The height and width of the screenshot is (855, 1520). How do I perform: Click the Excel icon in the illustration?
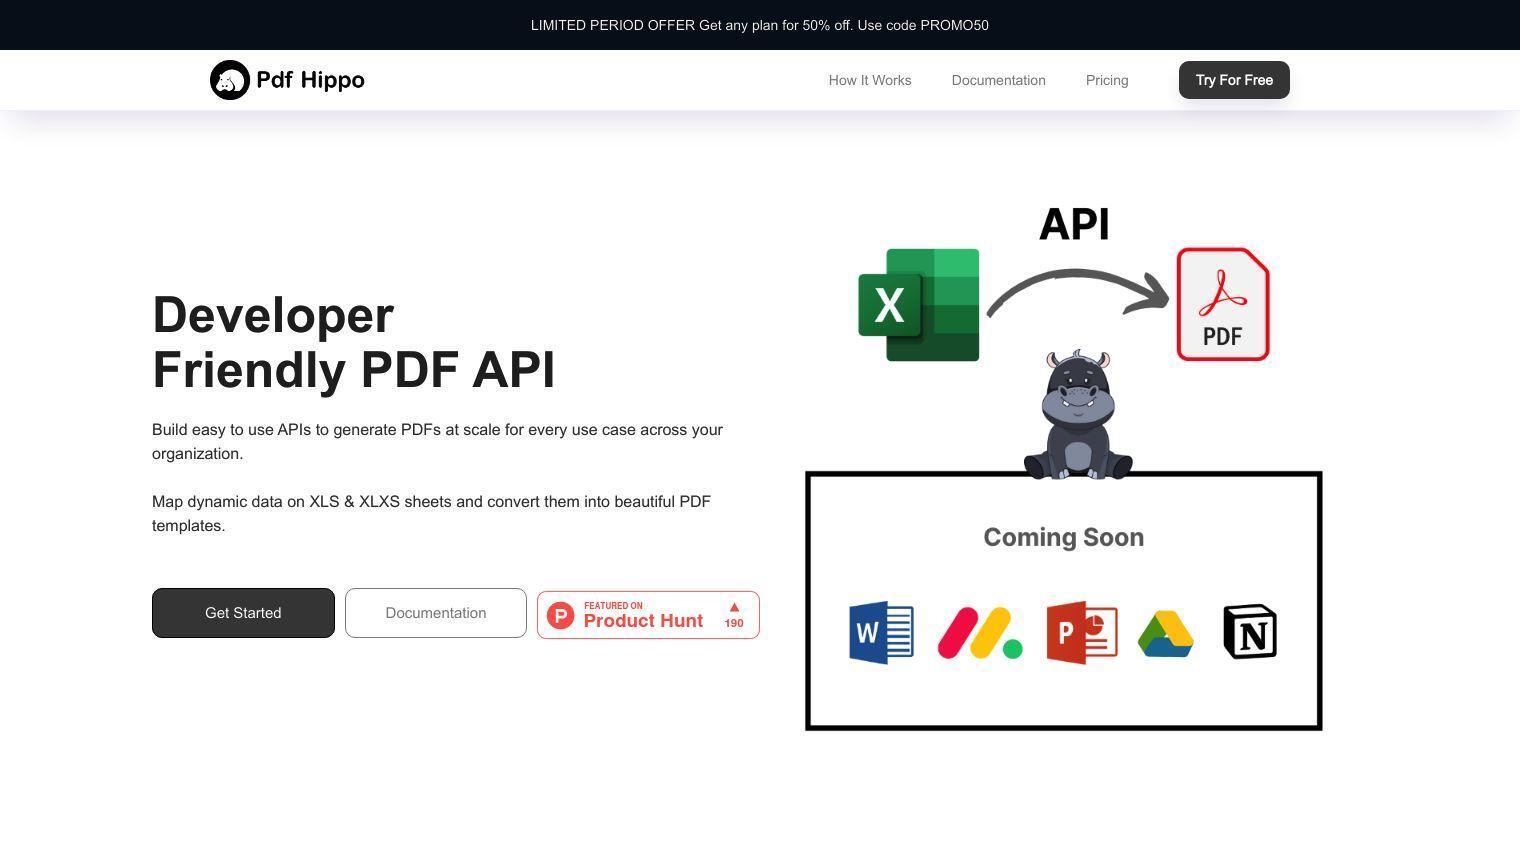pos(918,305)
